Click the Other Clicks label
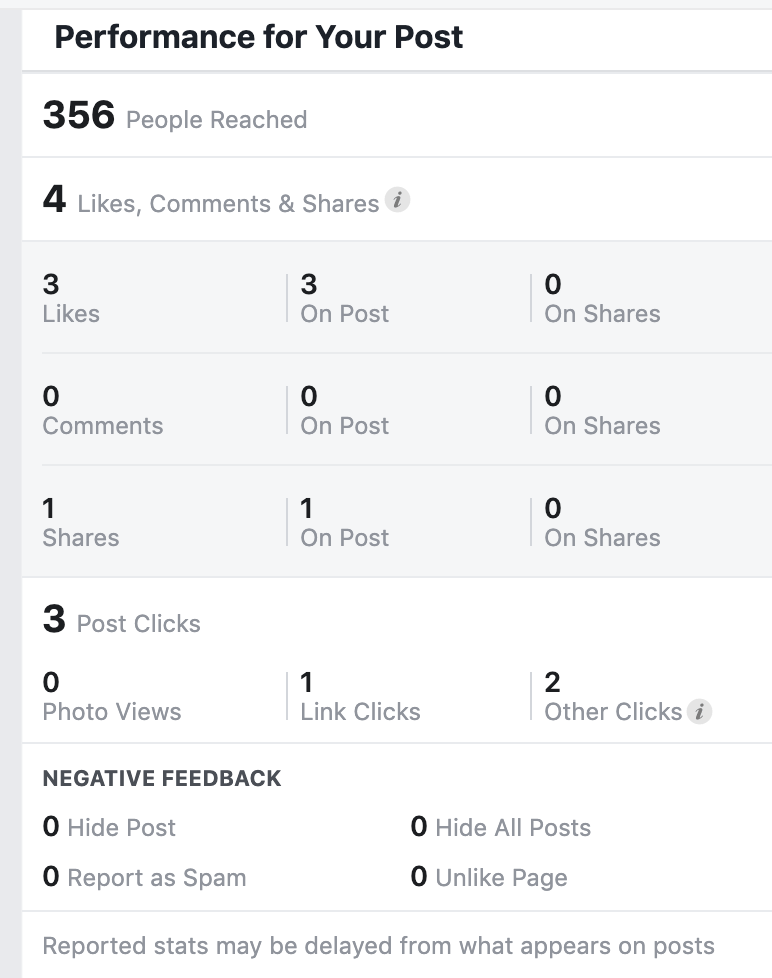Viewport: 772px width, 978px height. click(612, 711)
